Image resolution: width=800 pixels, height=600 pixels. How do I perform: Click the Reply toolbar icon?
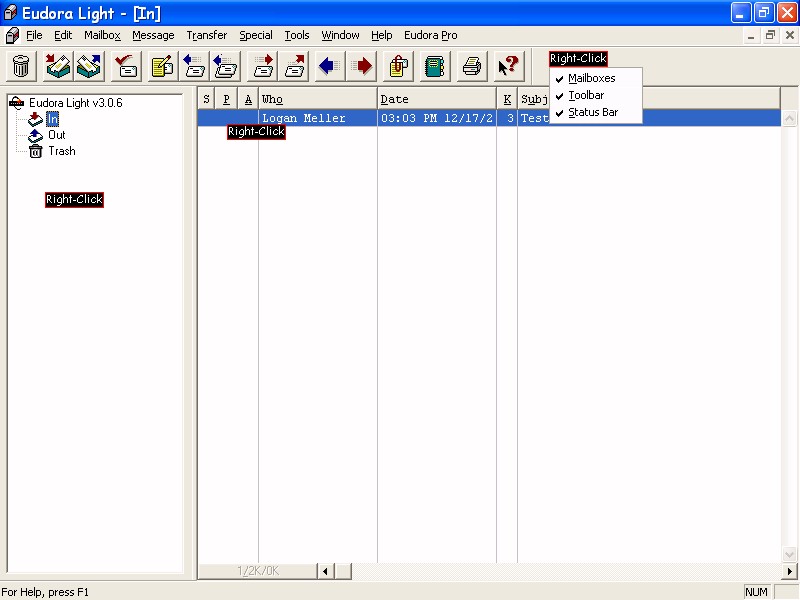tap(194, 66)
